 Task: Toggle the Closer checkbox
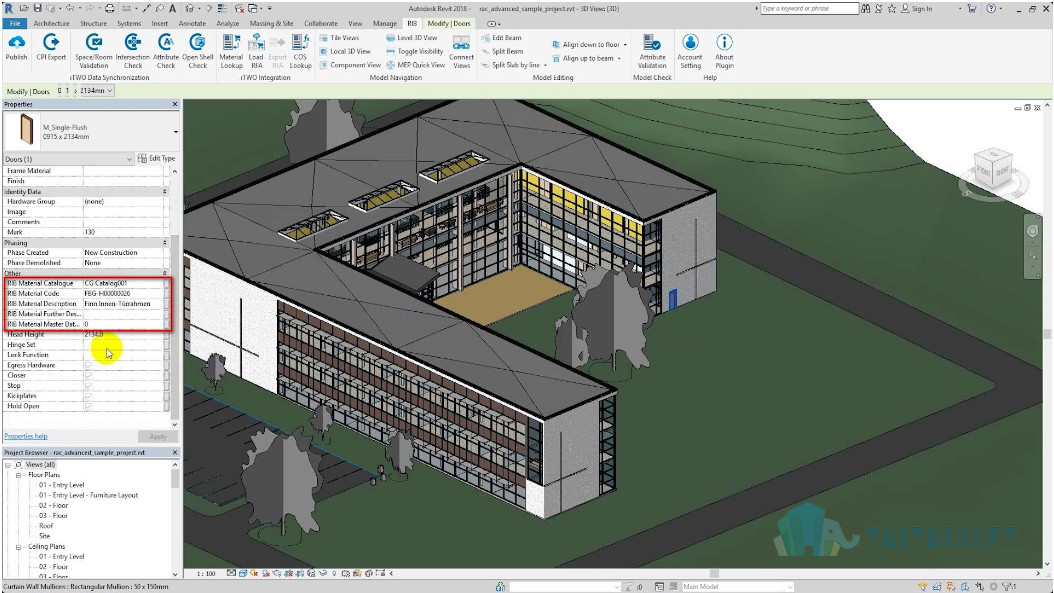click(88, 375)
